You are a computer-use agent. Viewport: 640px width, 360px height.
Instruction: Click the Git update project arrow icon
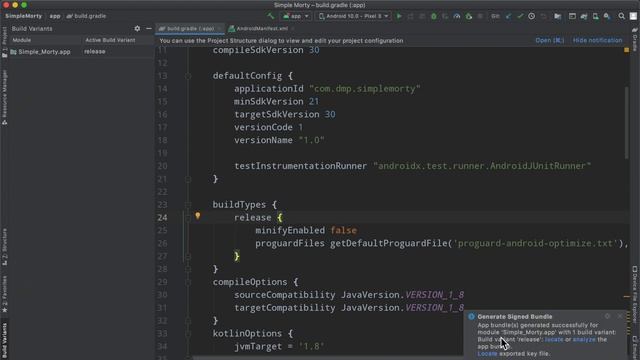pos(508,16)
